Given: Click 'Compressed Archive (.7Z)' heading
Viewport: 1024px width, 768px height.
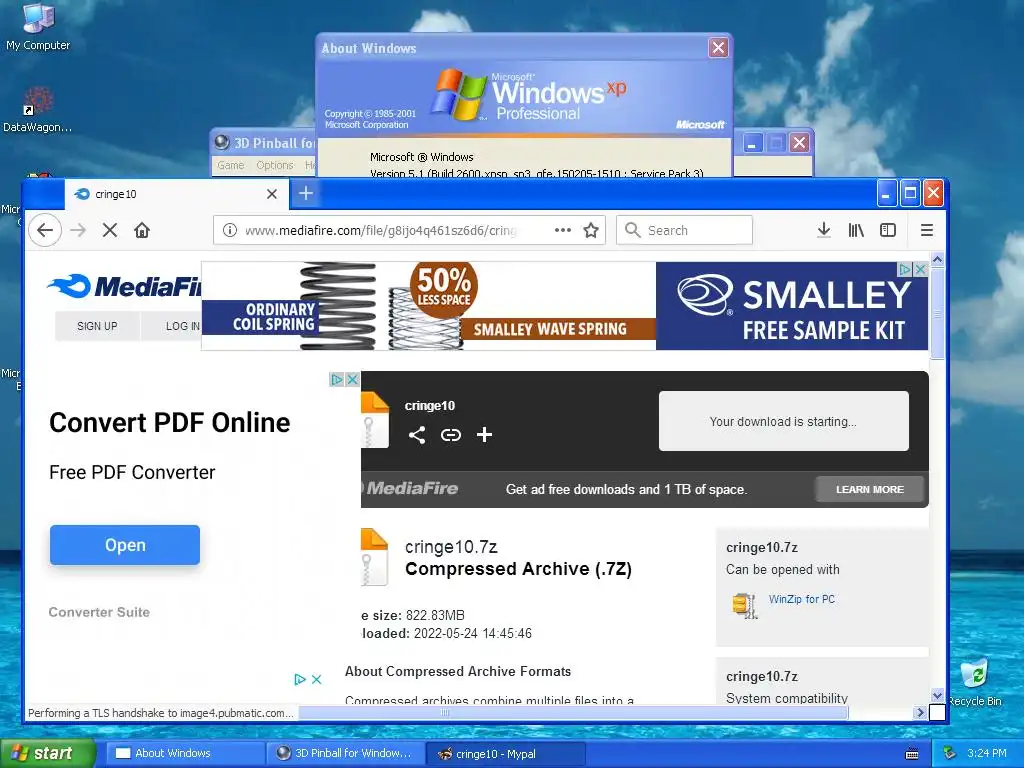Looking at the screenshot, I should tap(519, 569).
